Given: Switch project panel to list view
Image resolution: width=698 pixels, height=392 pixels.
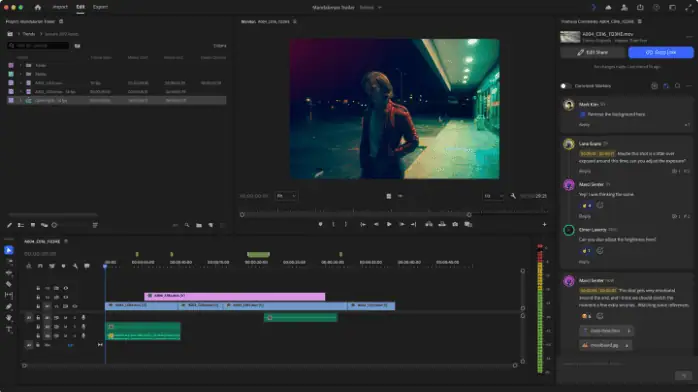Looking at the screenshot, I should click(x=21, y=226).
